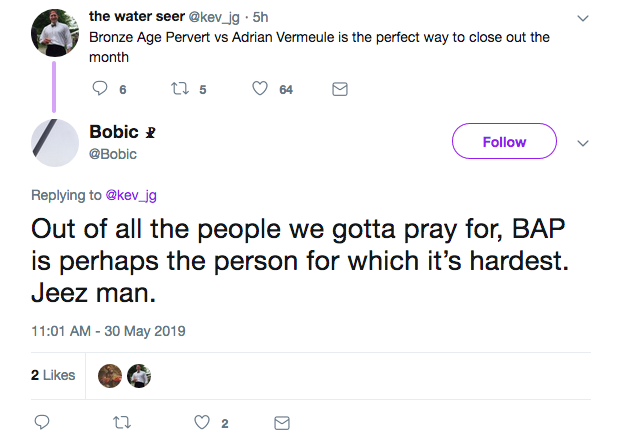Open the water seer's profile picture
Image resolution: width=624 pixels, height=441 pixels.
click(56, 34)
